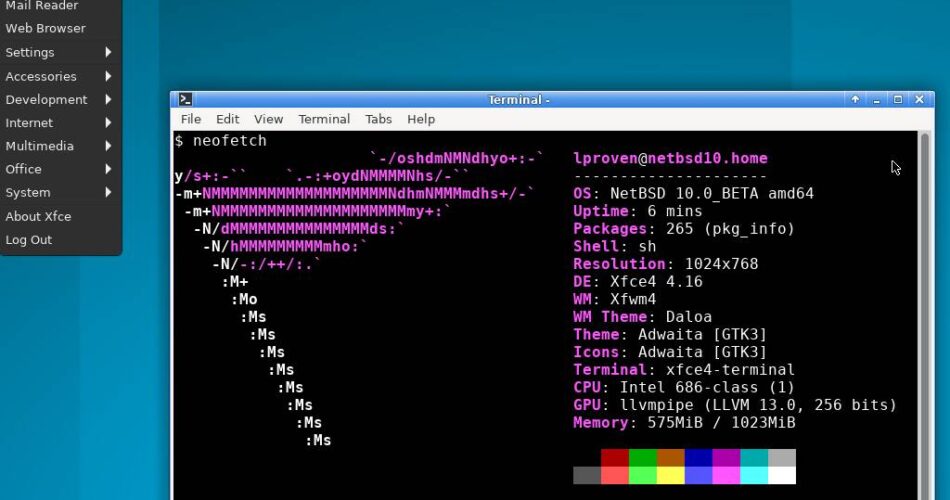Screen dimensions: 950x500
Task: Click the DE 'Xfce4 4.16' line
Action: 638,281
